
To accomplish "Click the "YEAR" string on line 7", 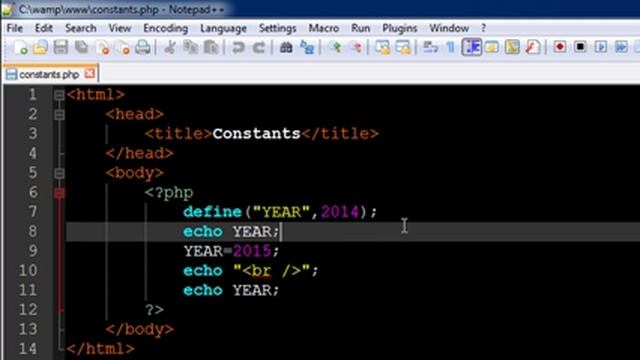I will [282, 212].
